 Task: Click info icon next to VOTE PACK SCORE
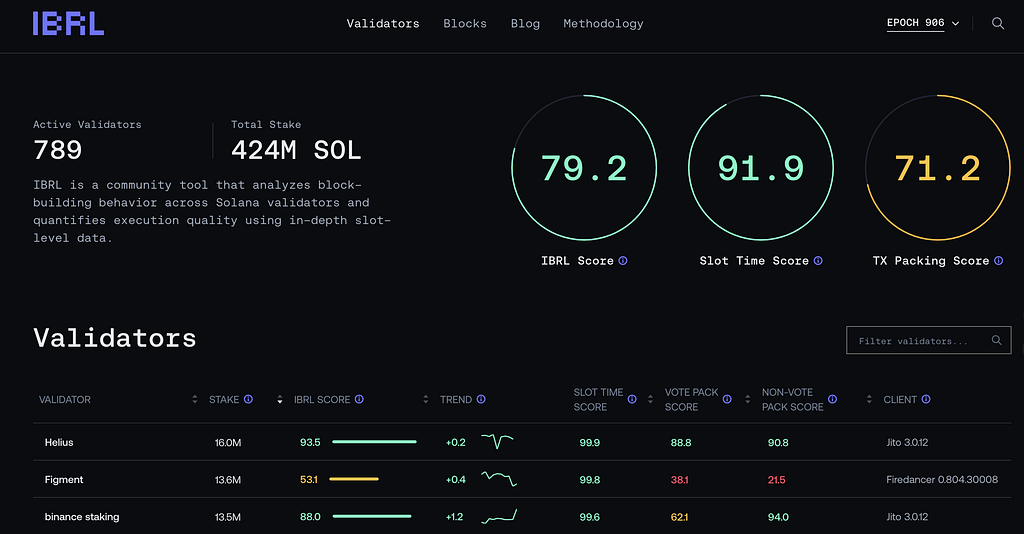tap(727, 400)
